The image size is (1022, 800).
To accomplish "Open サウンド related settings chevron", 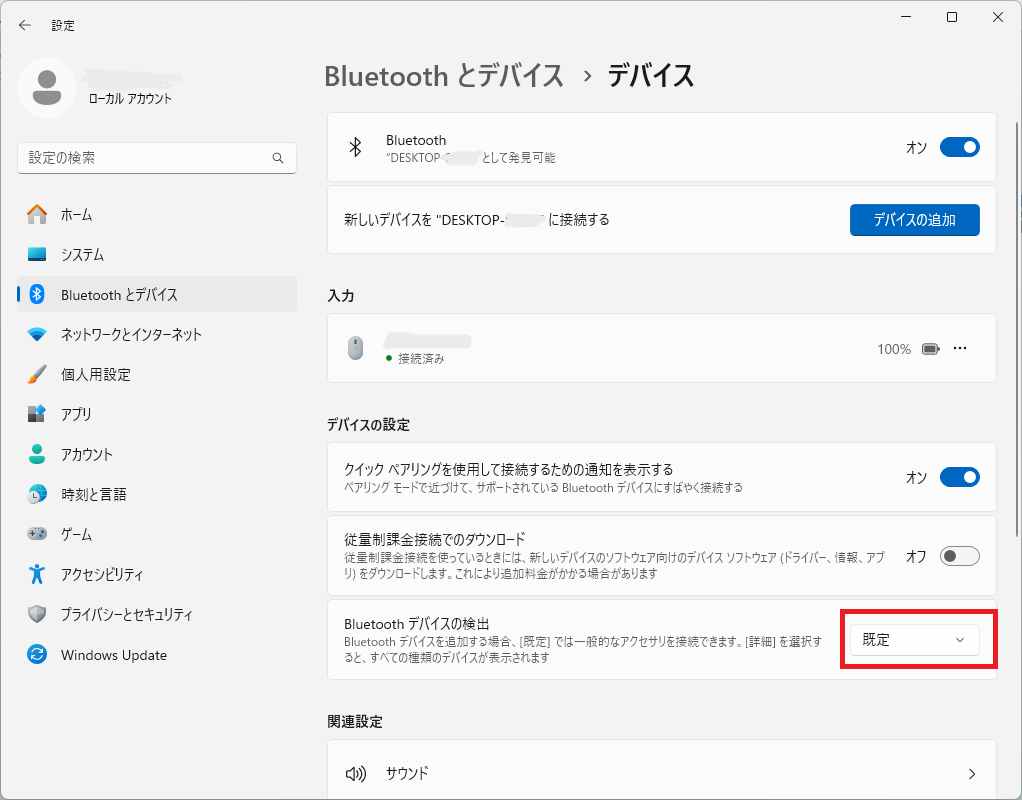I will (972, 774).
